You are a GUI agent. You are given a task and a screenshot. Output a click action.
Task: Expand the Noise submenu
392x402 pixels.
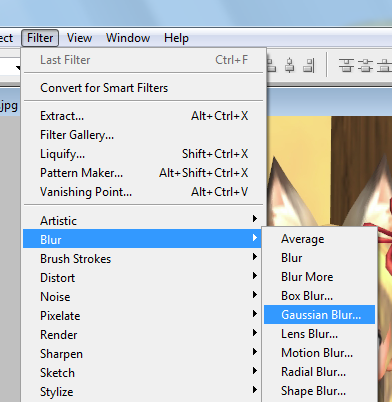(x=143, y=297)
